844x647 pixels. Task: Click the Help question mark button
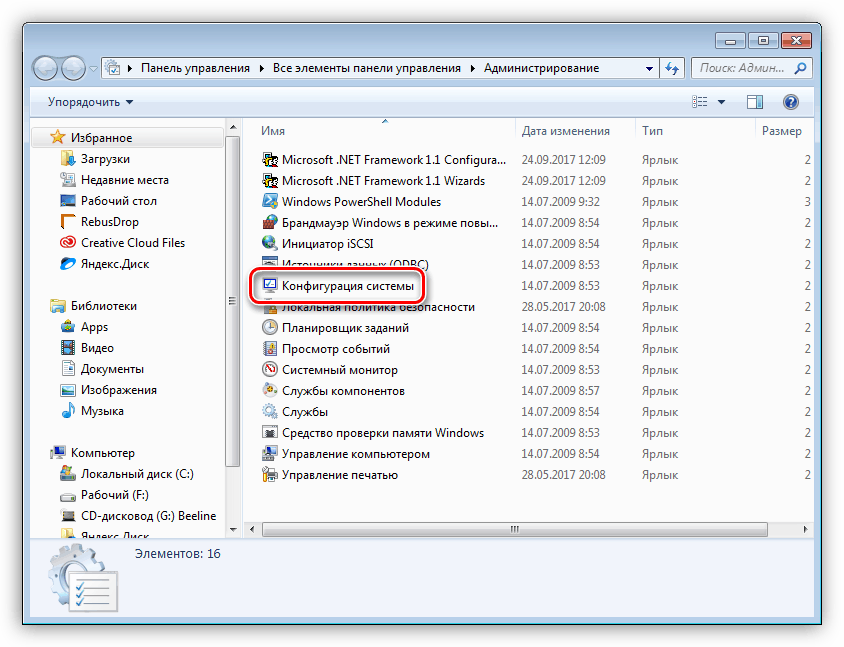pos(790,101)
